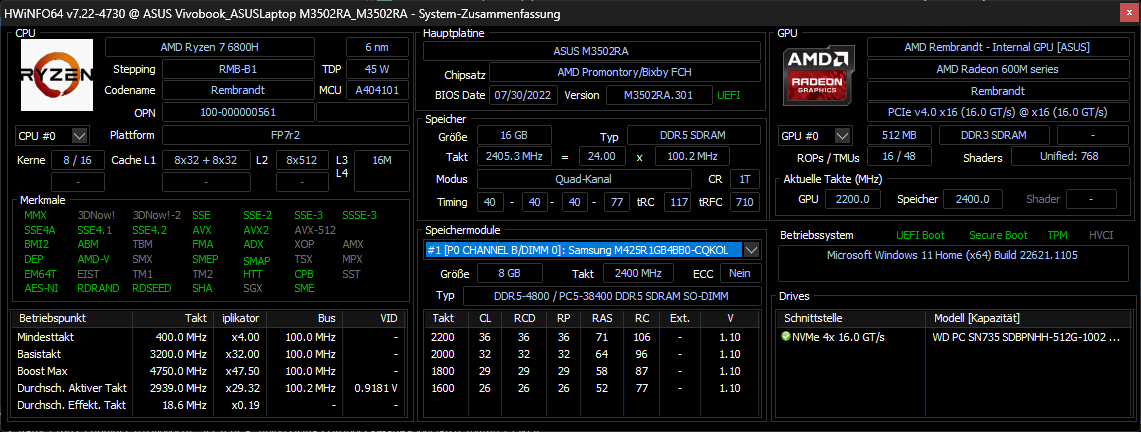Click the FP7r2 platform field

285,135
